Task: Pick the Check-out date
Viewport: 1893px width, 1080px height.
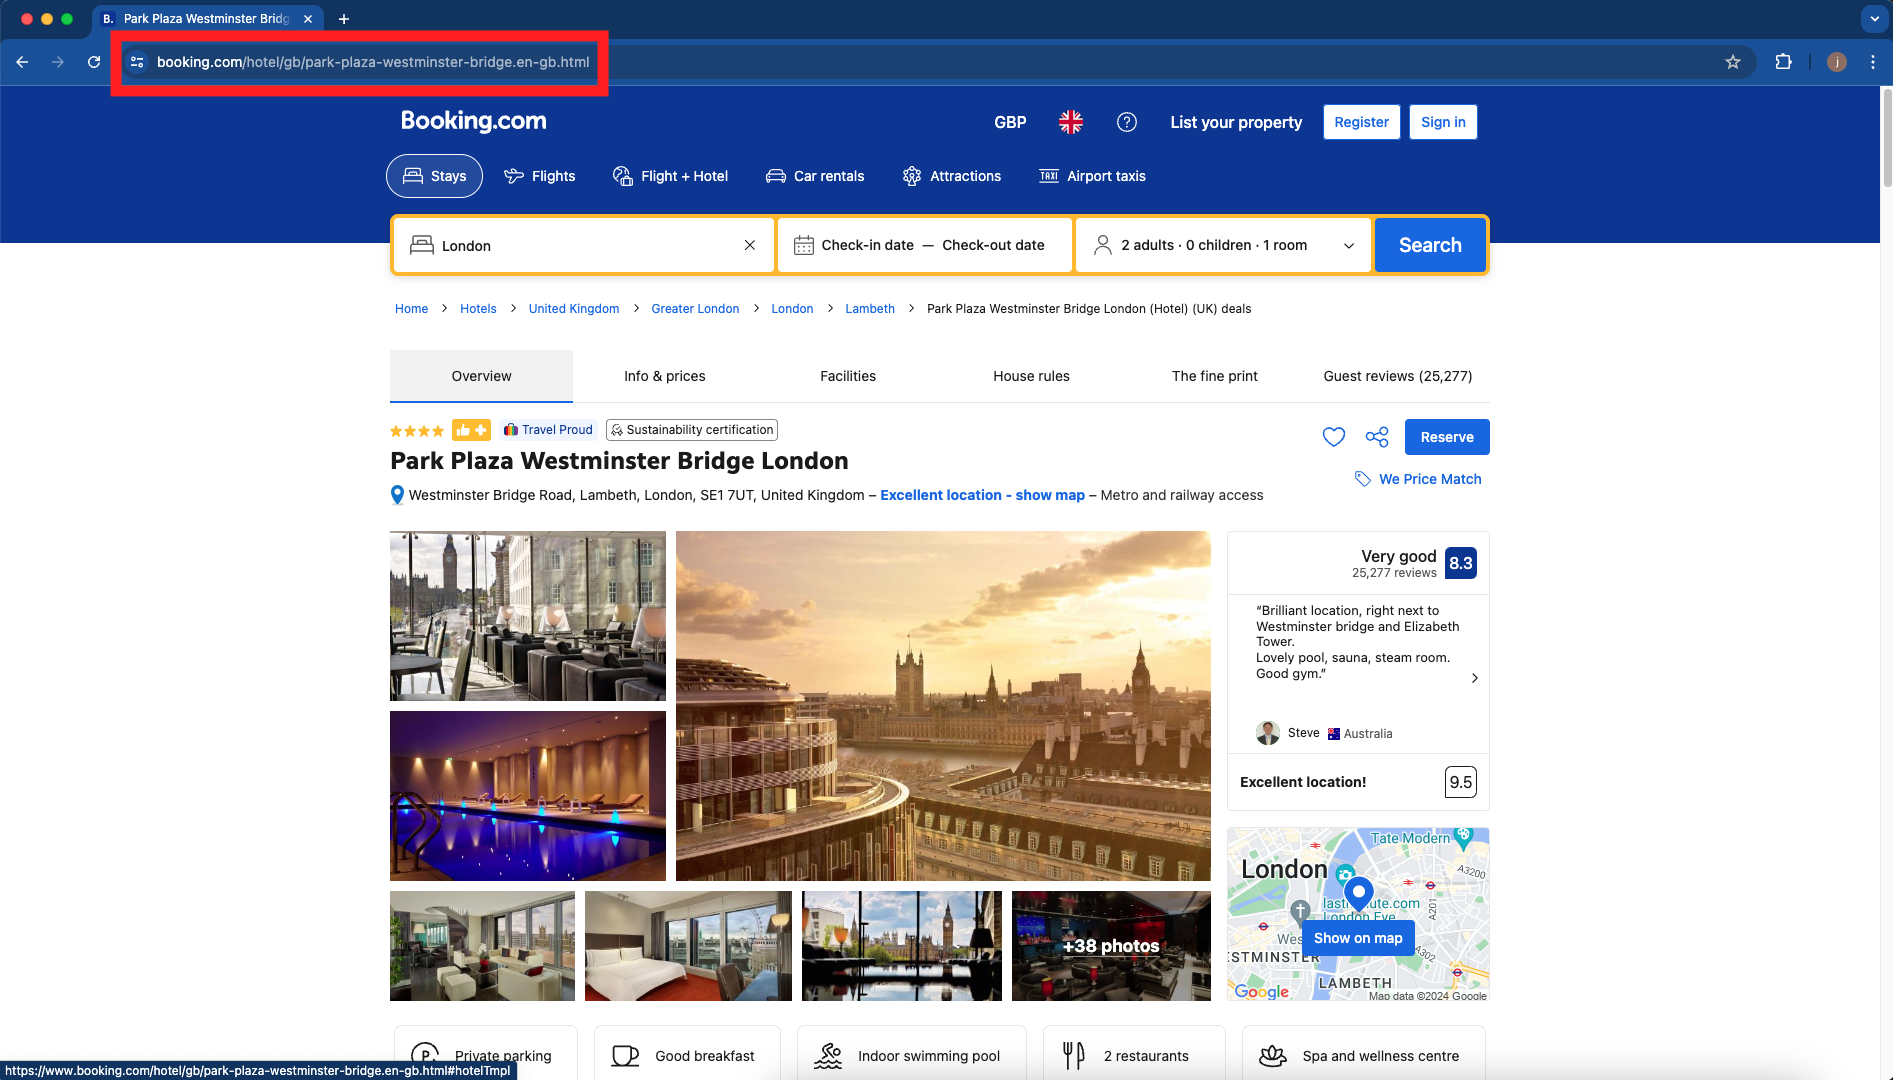Action: (993, 246)
